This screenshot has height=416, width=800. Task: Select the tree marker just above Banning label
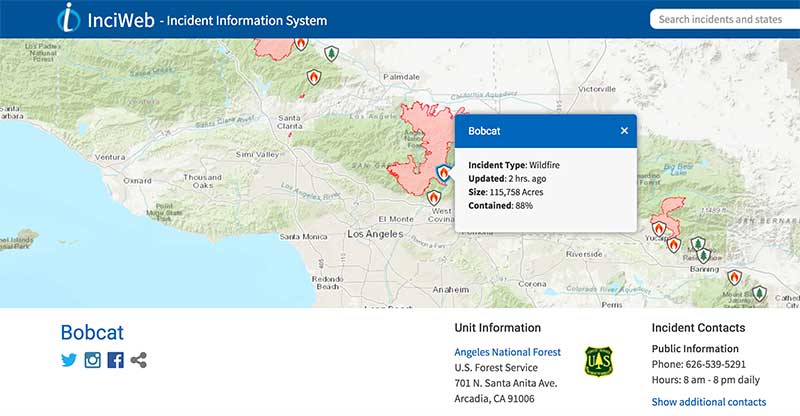click(704, 255)
